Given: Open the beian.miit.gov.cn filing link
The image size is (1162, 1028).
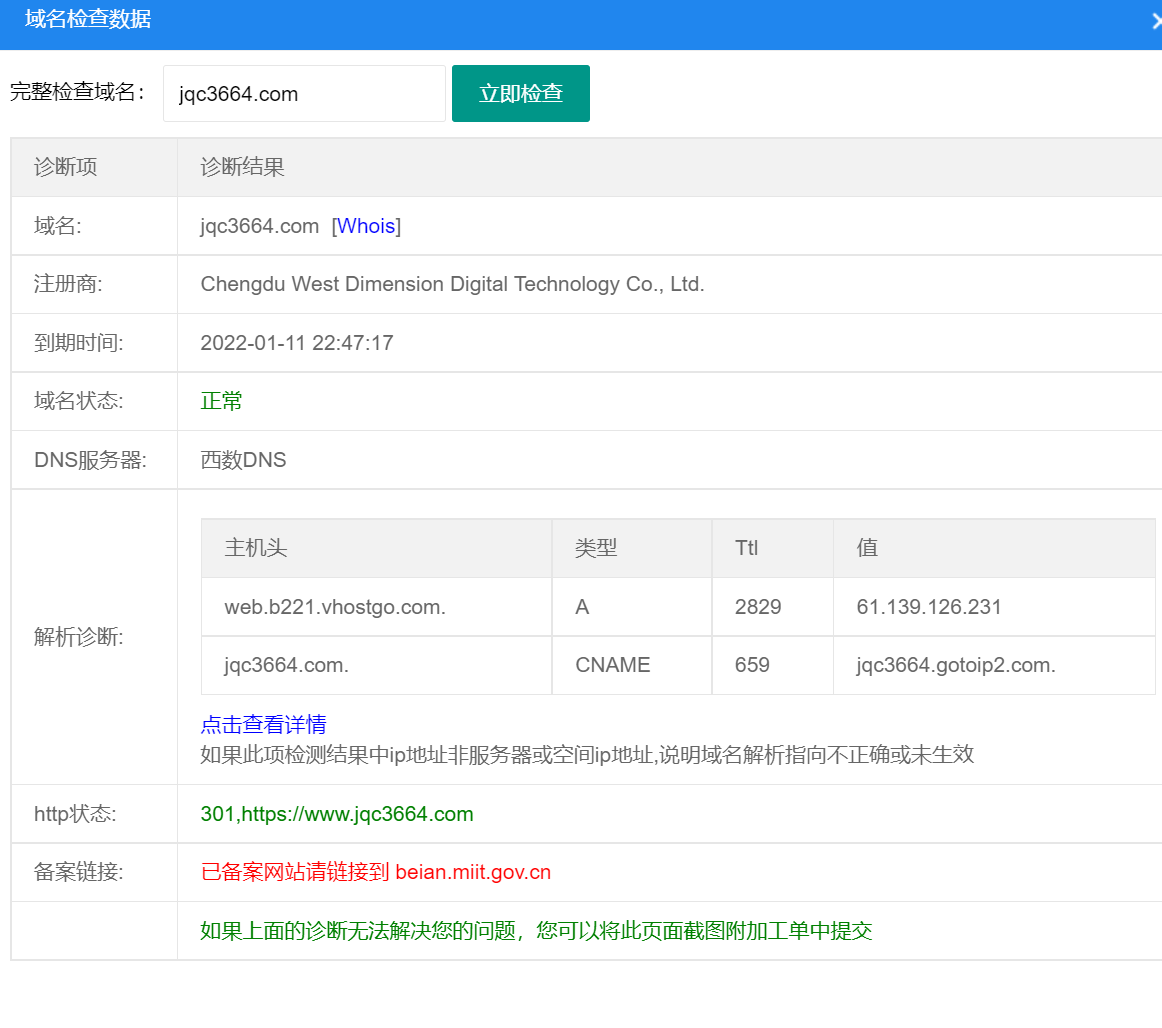Looking at the screenshot, I should click(x=470, y=872).
